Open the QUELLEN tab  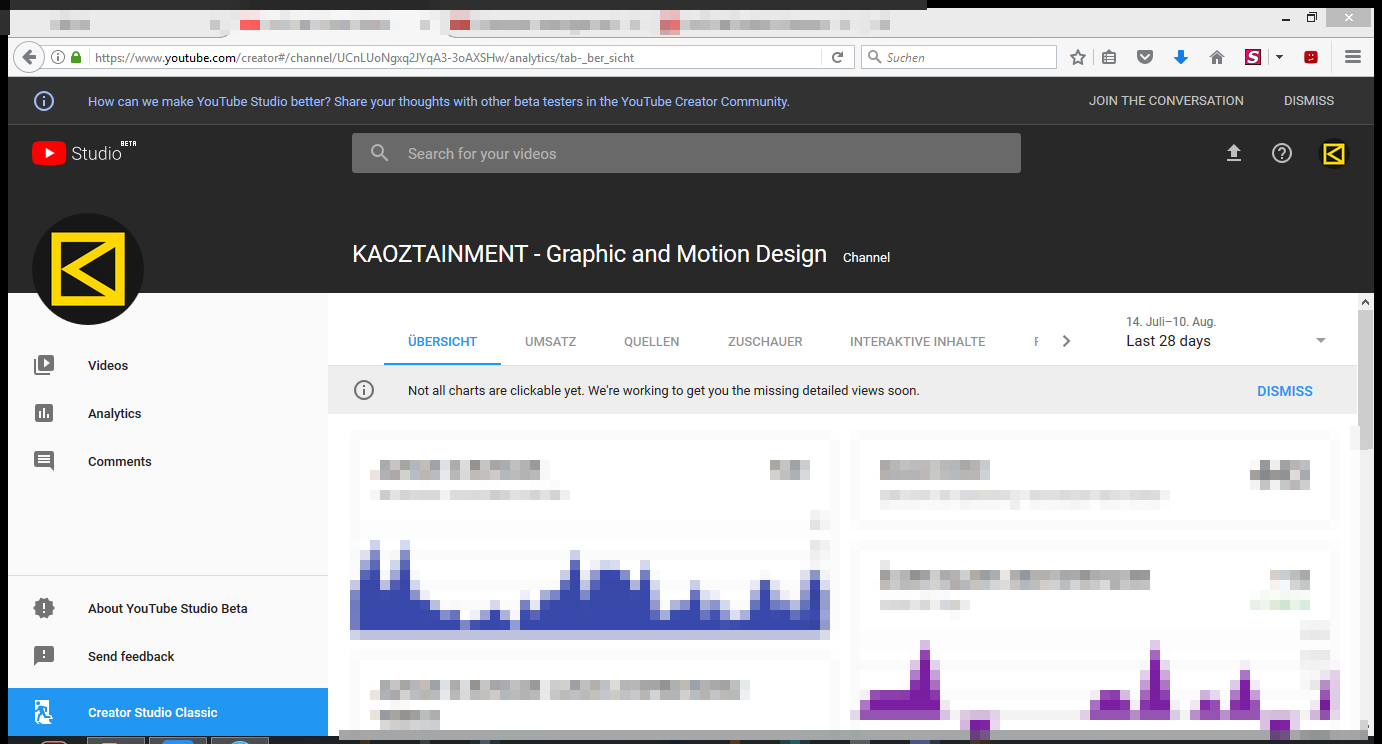(651, 342)
